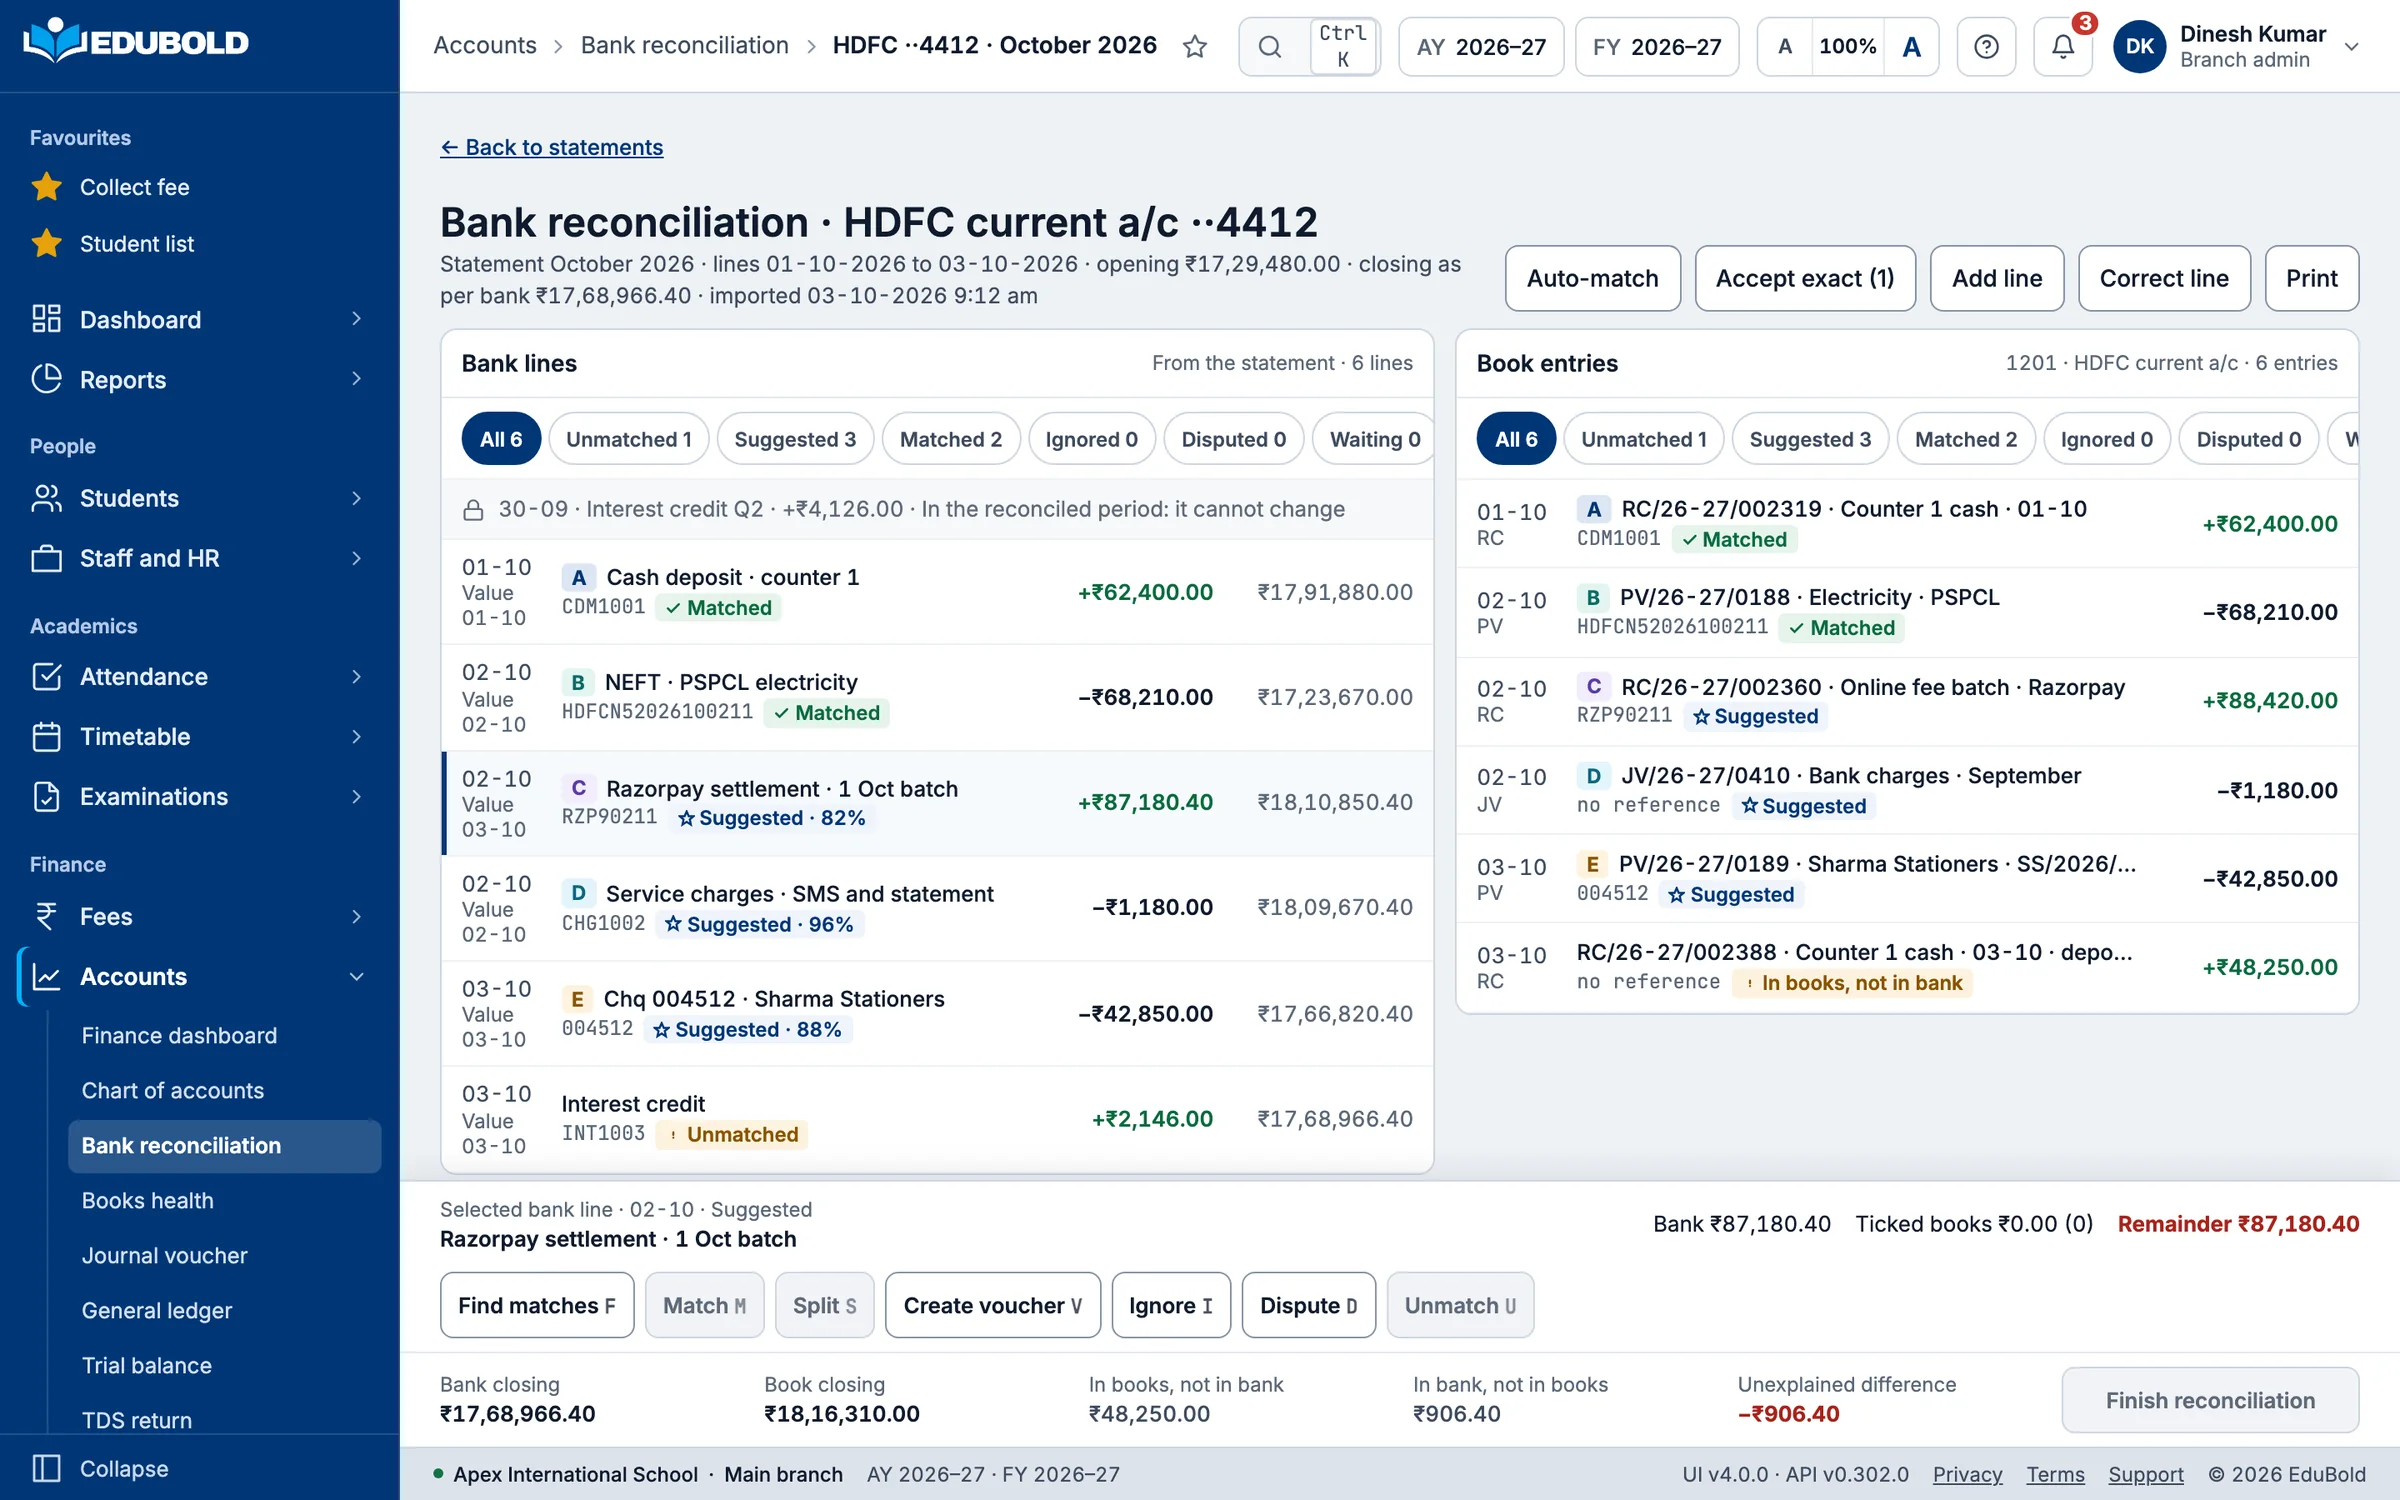The image size is (2400, 1500).
Task: Open the AY 2026–27 selector
Action: point(1481,46)
